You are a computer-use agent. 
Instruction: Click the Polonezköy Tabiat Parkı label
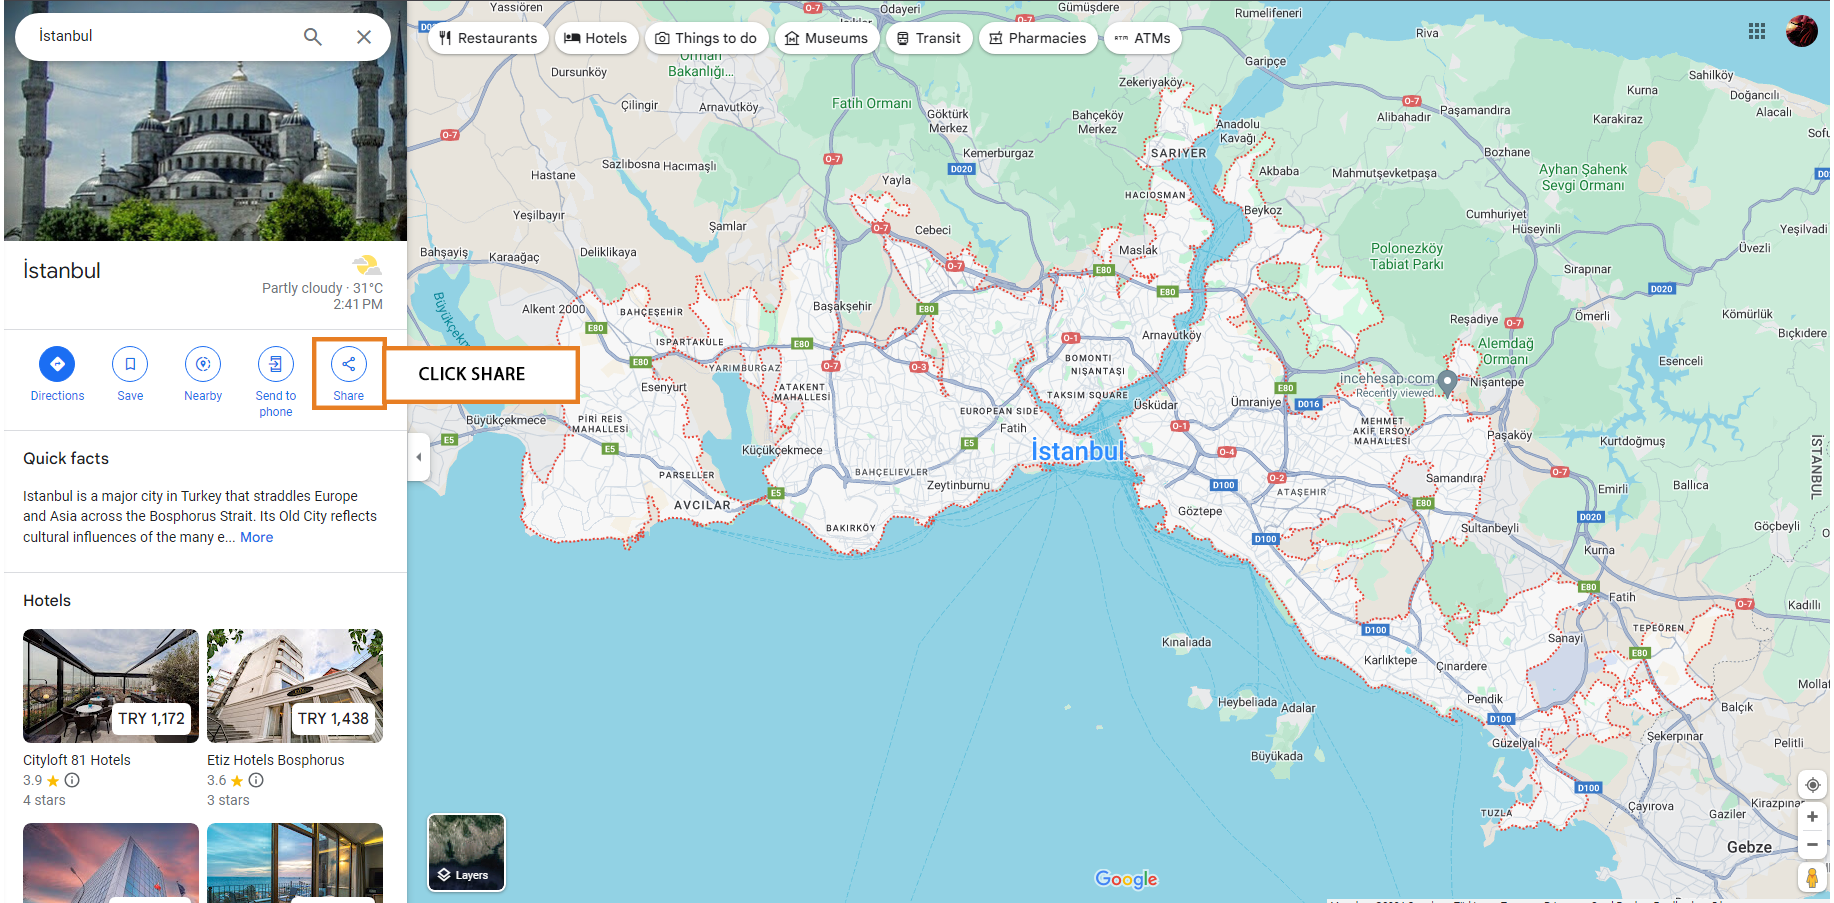tap(1407, 256)
